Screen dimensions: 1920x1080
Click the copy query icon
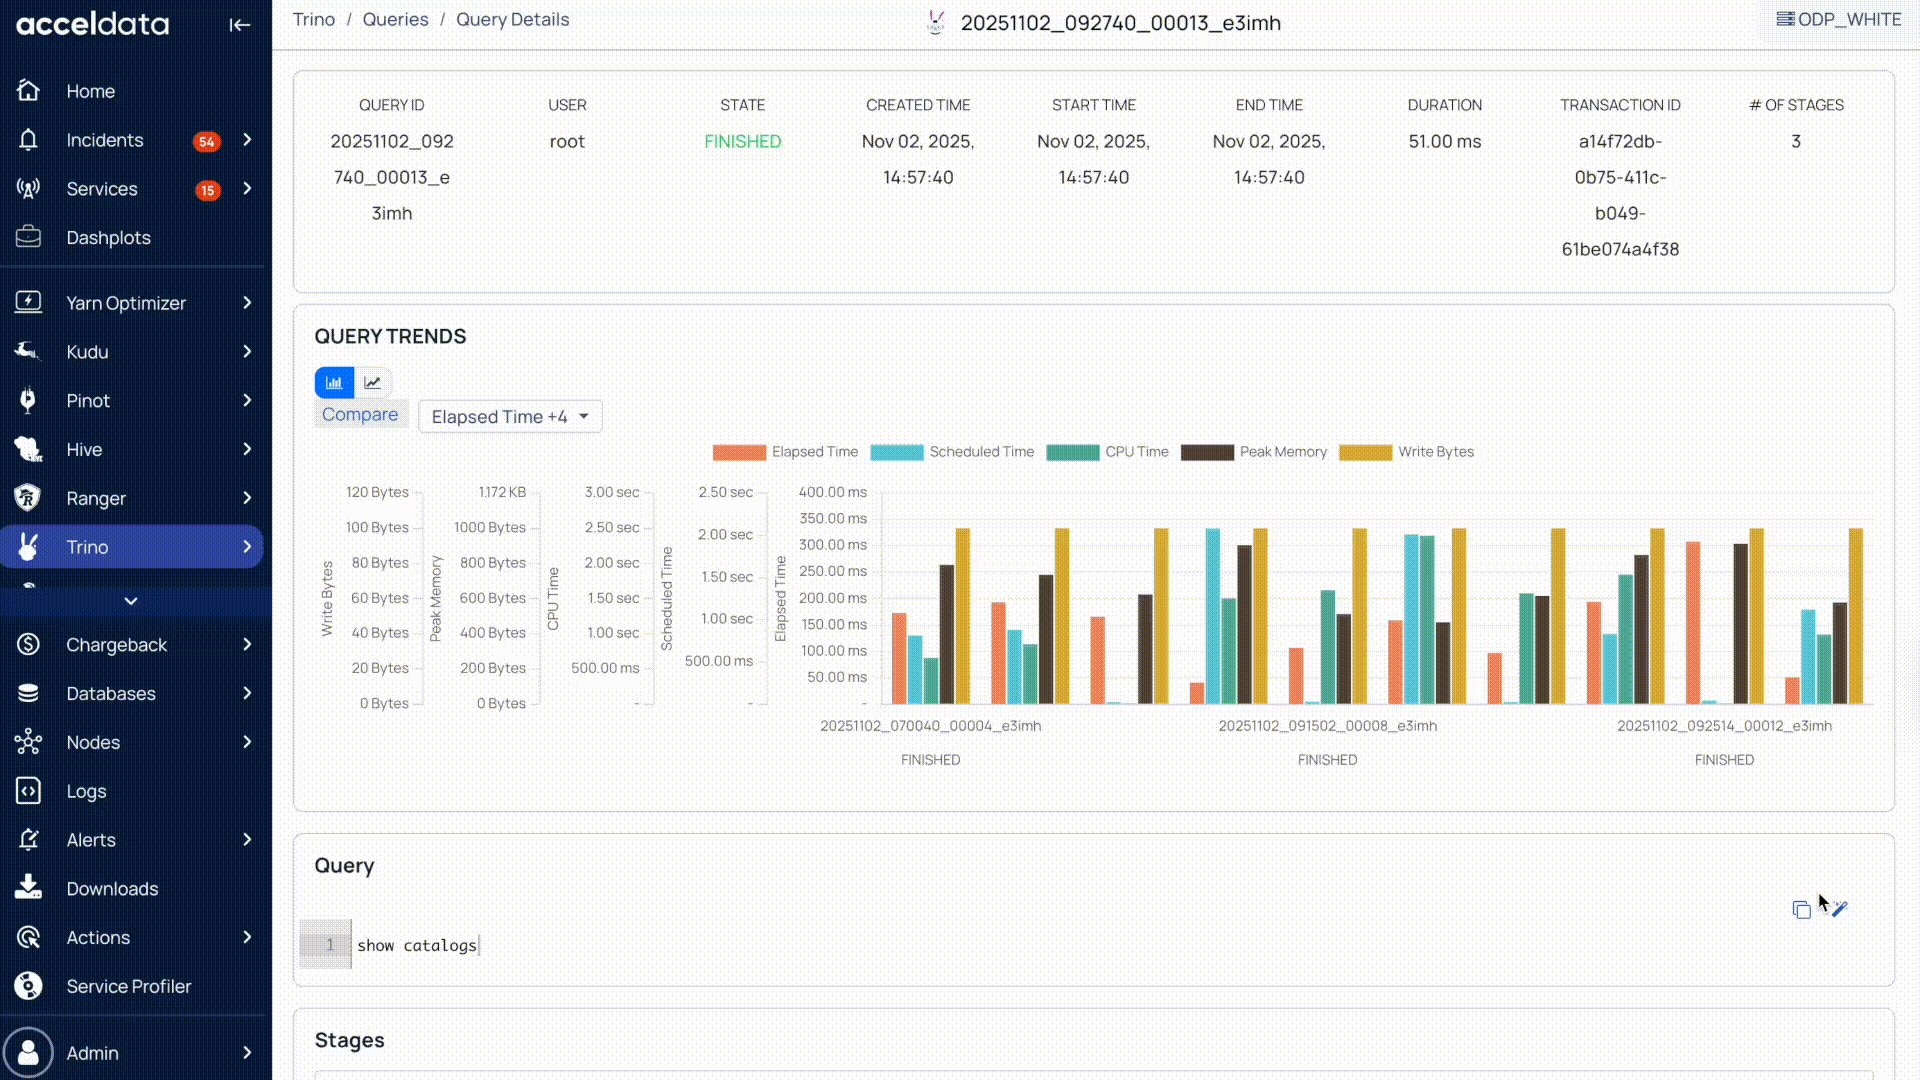click(x=1801, y=910)
